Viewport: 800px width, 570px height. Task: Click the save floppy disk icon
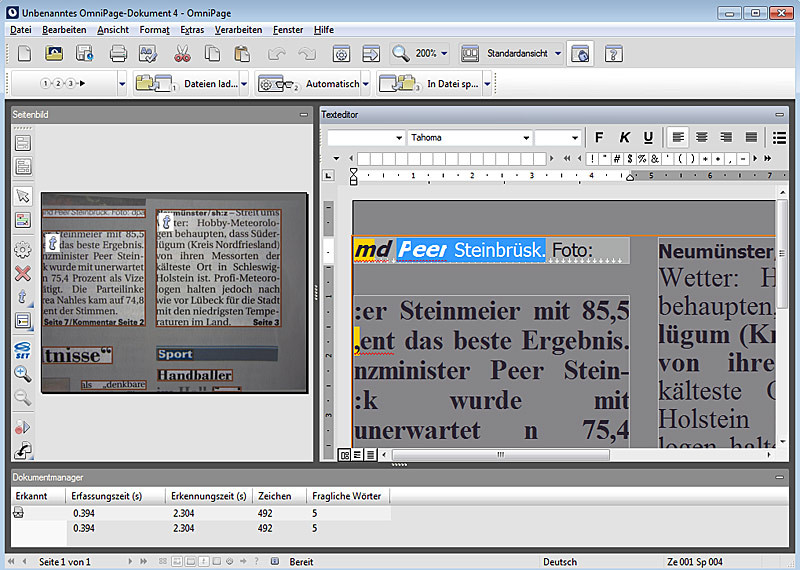point(84,53)
